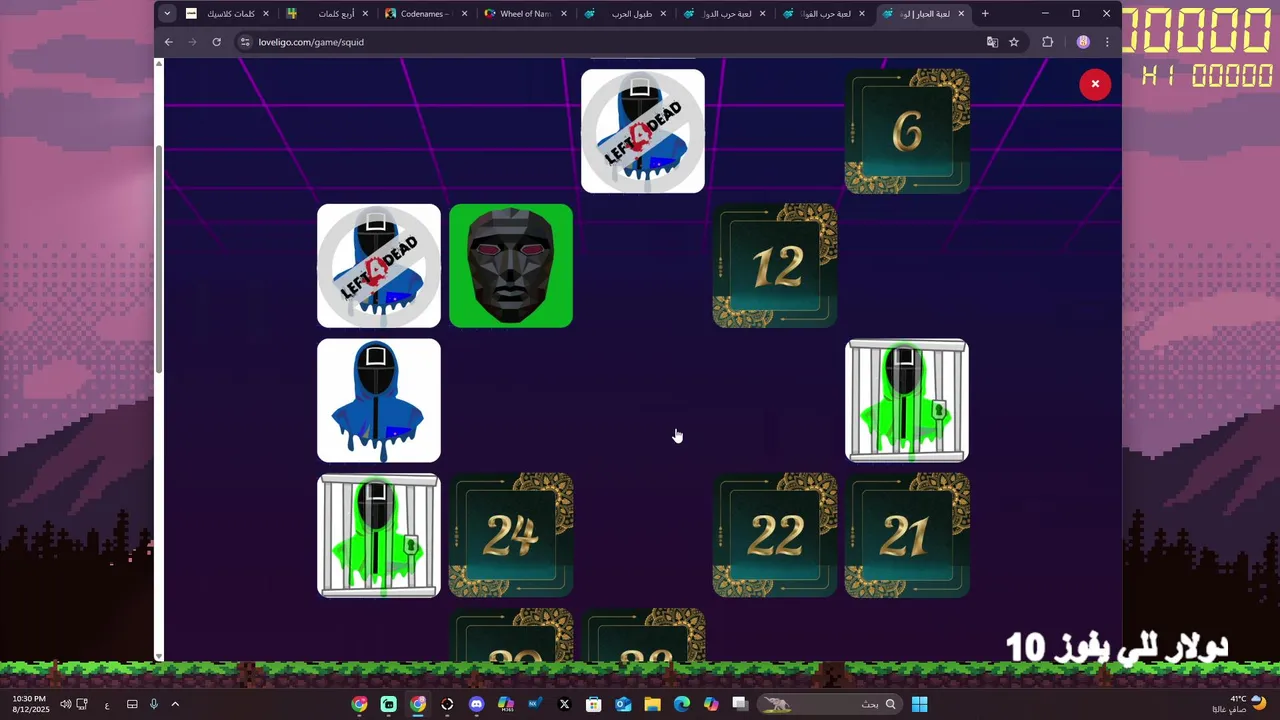This screenshot has height=720, width=1280.
Task: Switch to the لعبة حرب الدول tab
Action: tap(724, 14)
